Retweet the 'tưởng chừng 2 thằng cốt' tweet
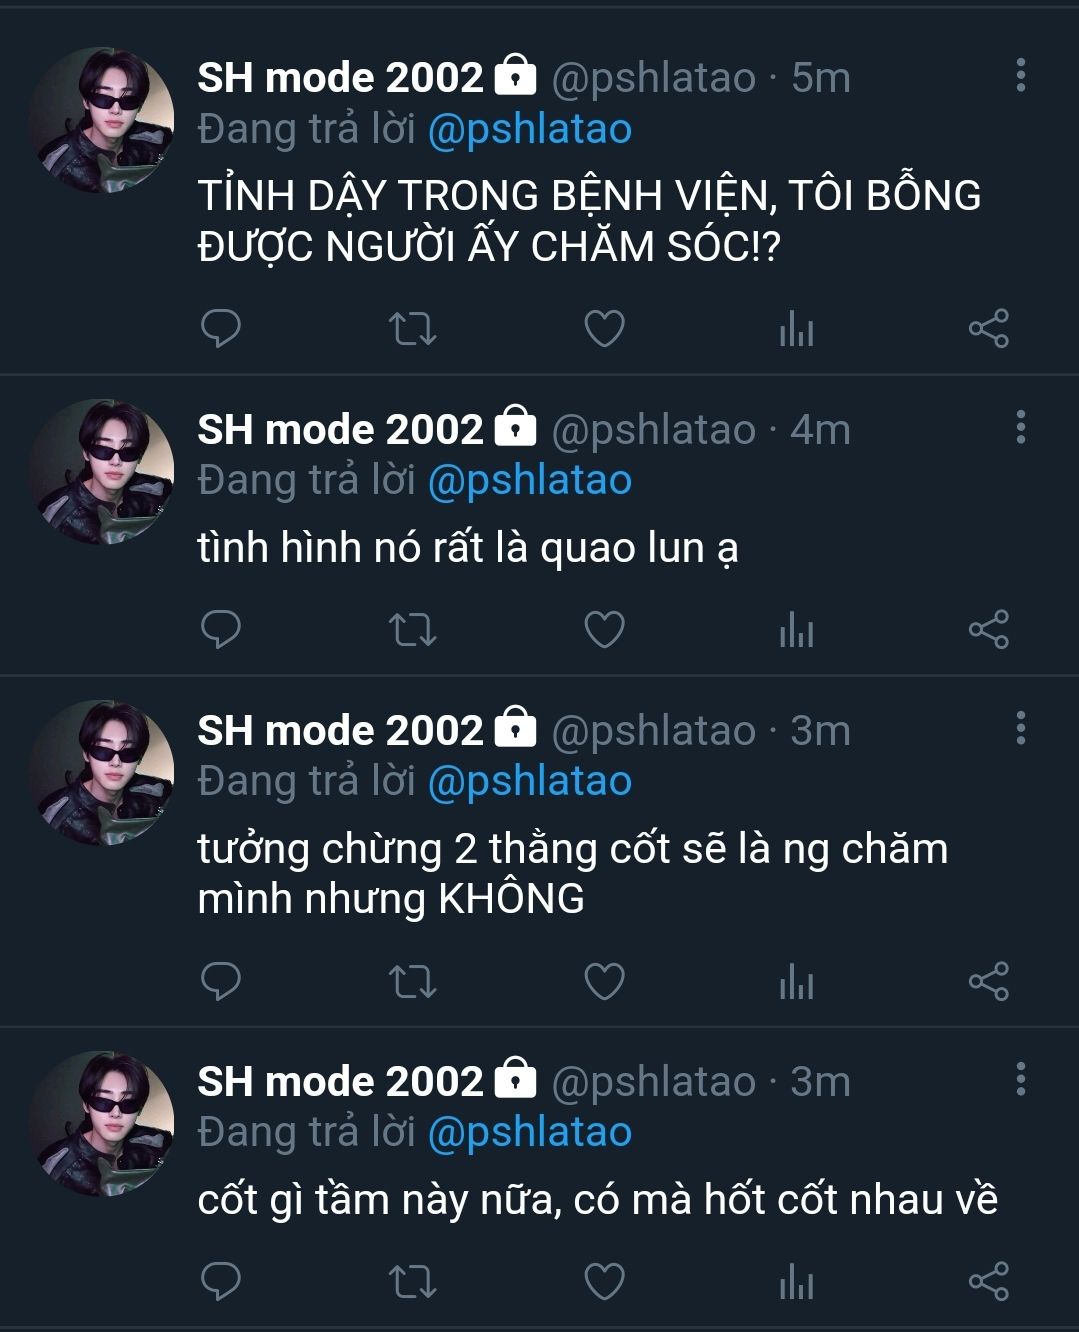The width and height of the screenshot is (1079, 1332). (412, 981)
